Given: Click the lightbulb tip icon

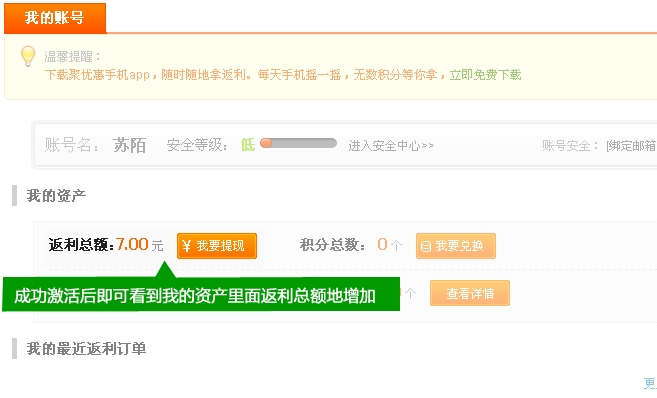Looking at the screenshot, I should [x=28, y=56].
